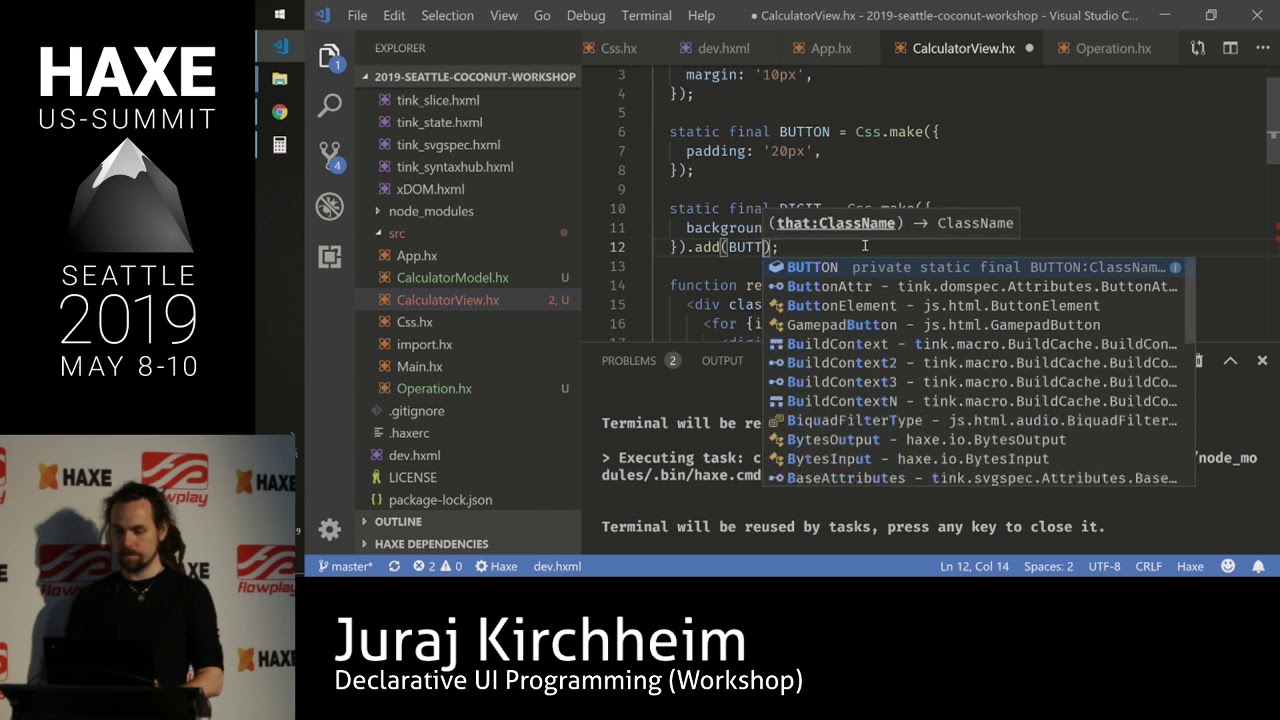Collapse the 2019-SEATTLE-COCONUT-WORKSHOP folder section
Viewport: 1280px width, 720px height.
pos(470,77)
